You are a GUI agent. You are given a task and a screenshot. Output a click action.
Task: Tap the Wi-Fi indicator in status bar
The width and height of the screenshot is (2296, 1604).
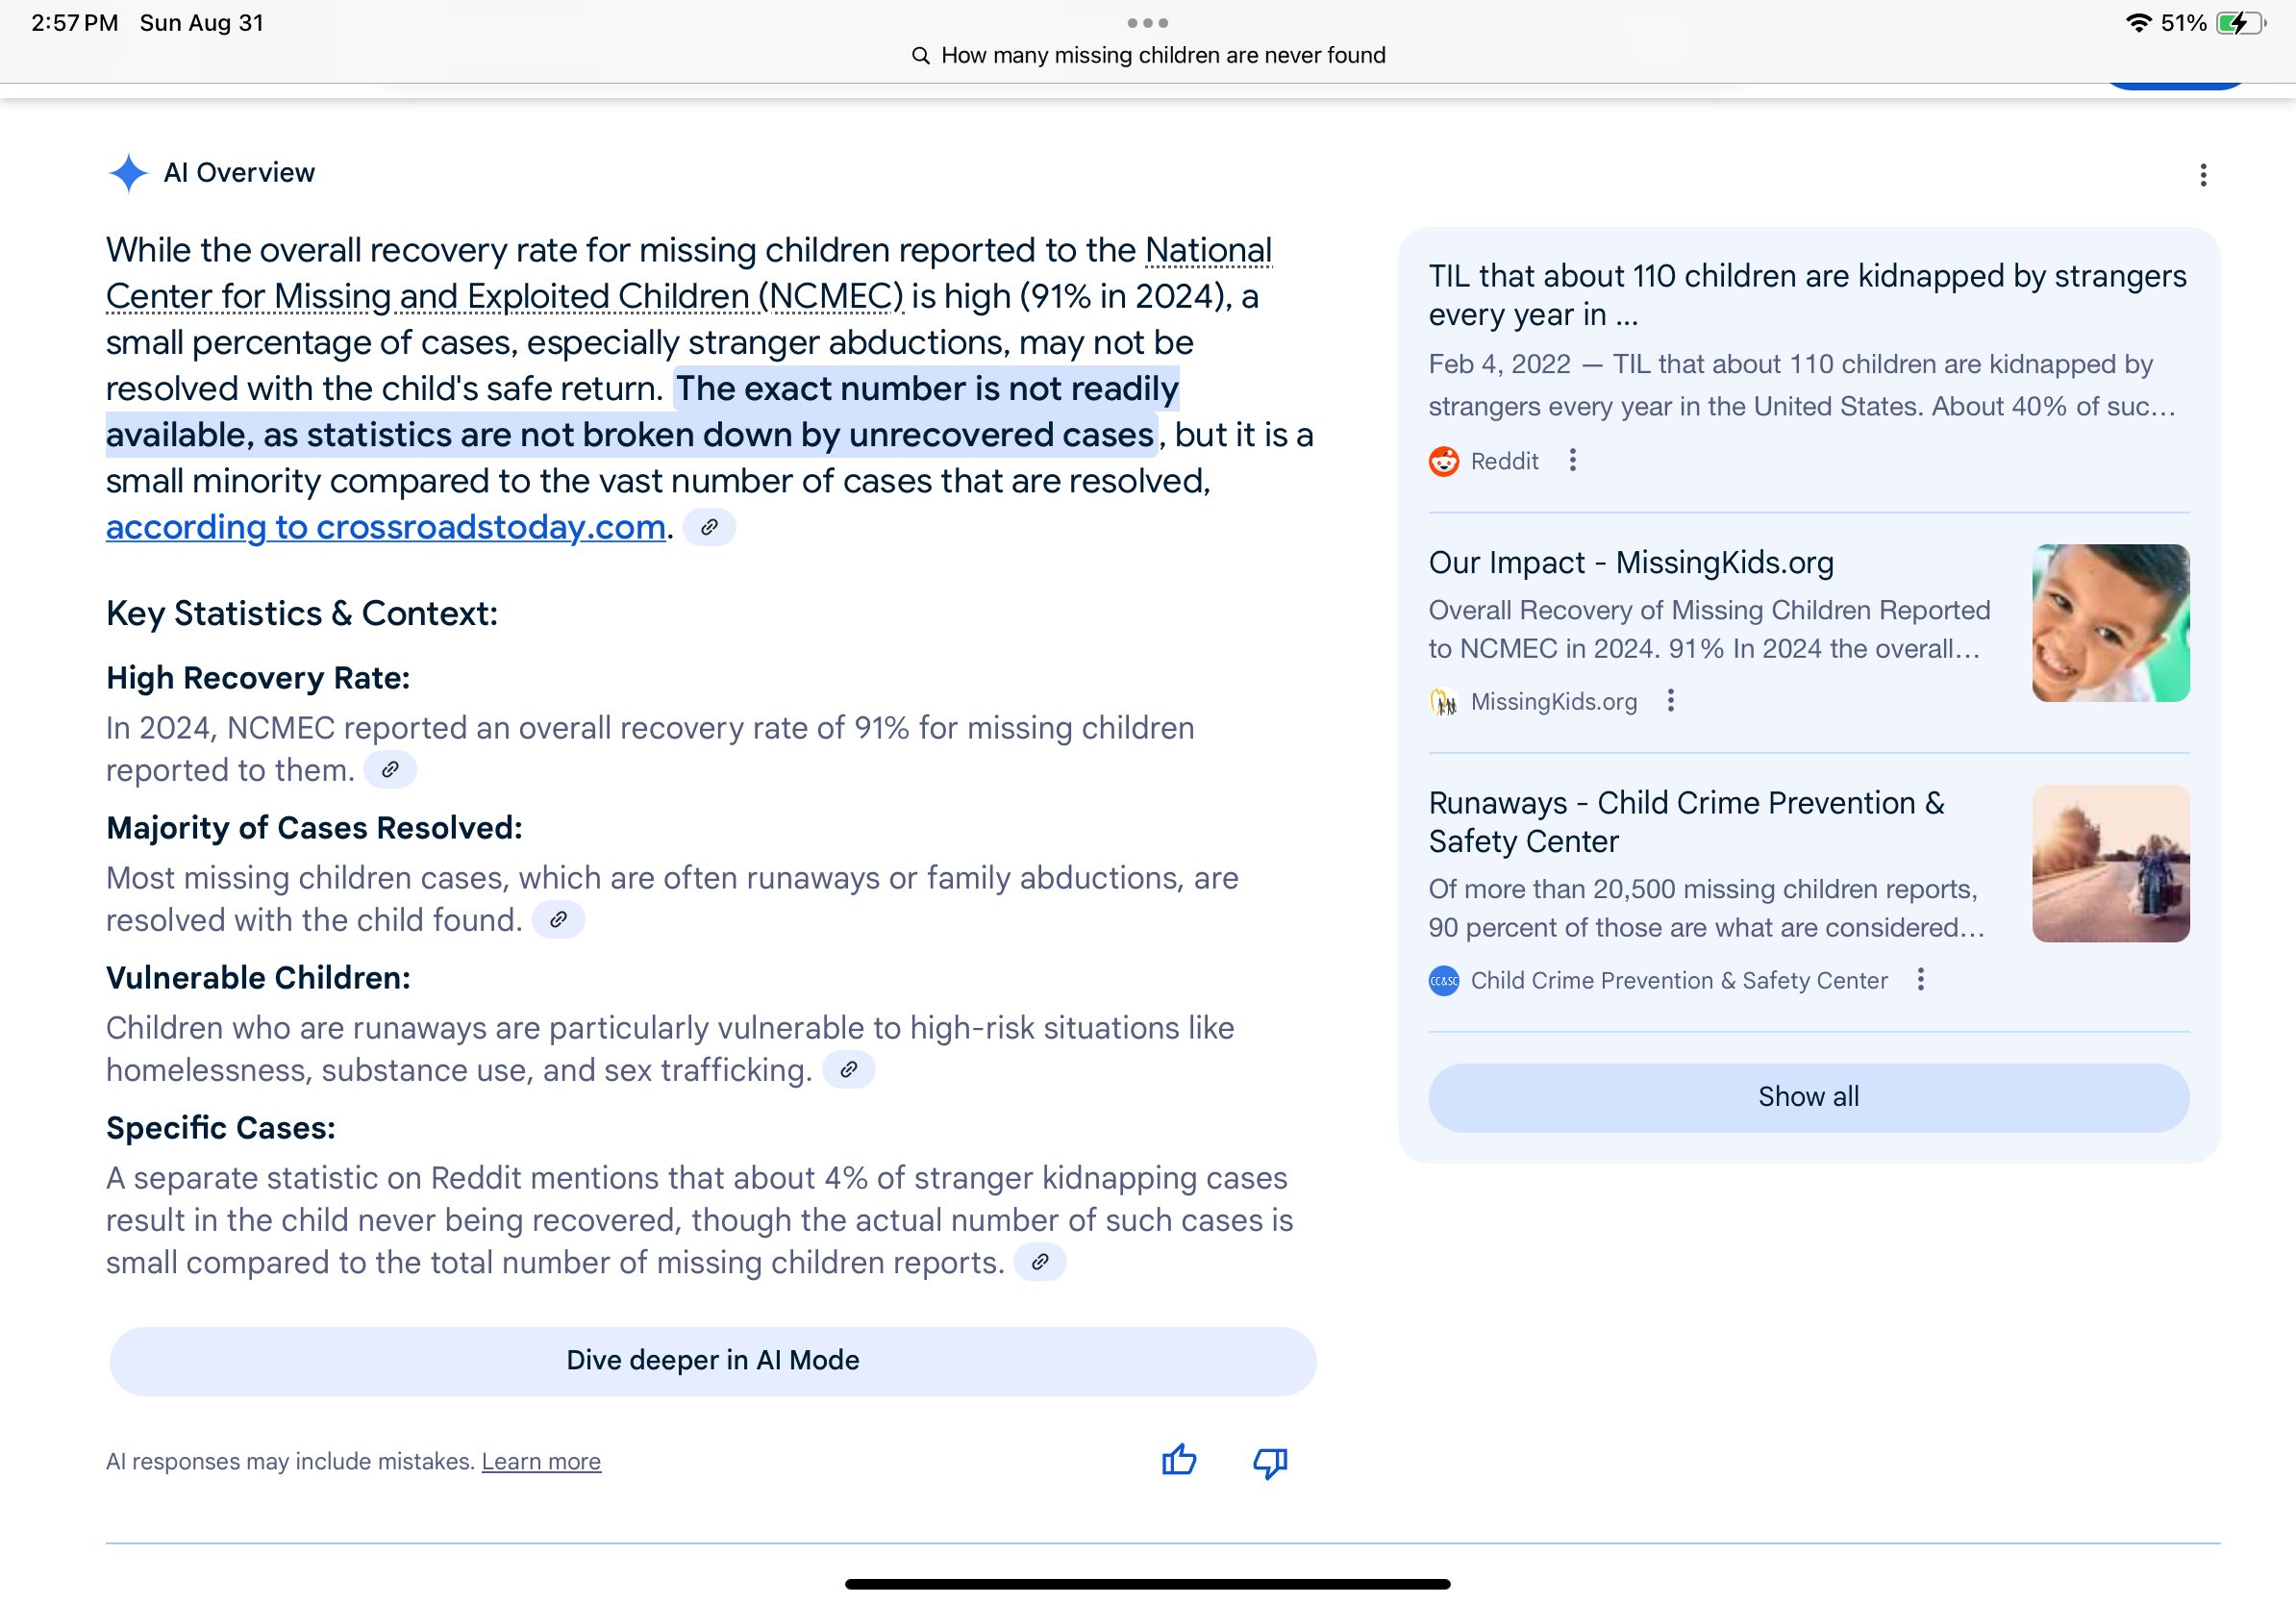coord(2138,23)
